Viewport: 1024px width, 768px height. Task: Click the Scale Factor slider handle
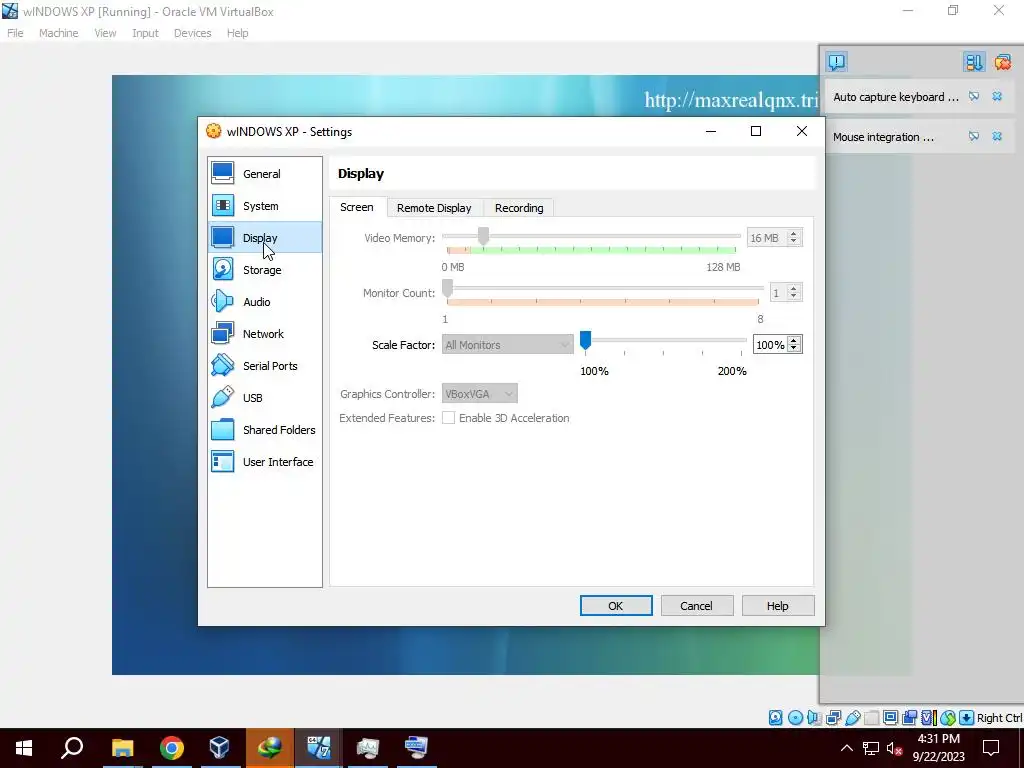tap(585, 340)
